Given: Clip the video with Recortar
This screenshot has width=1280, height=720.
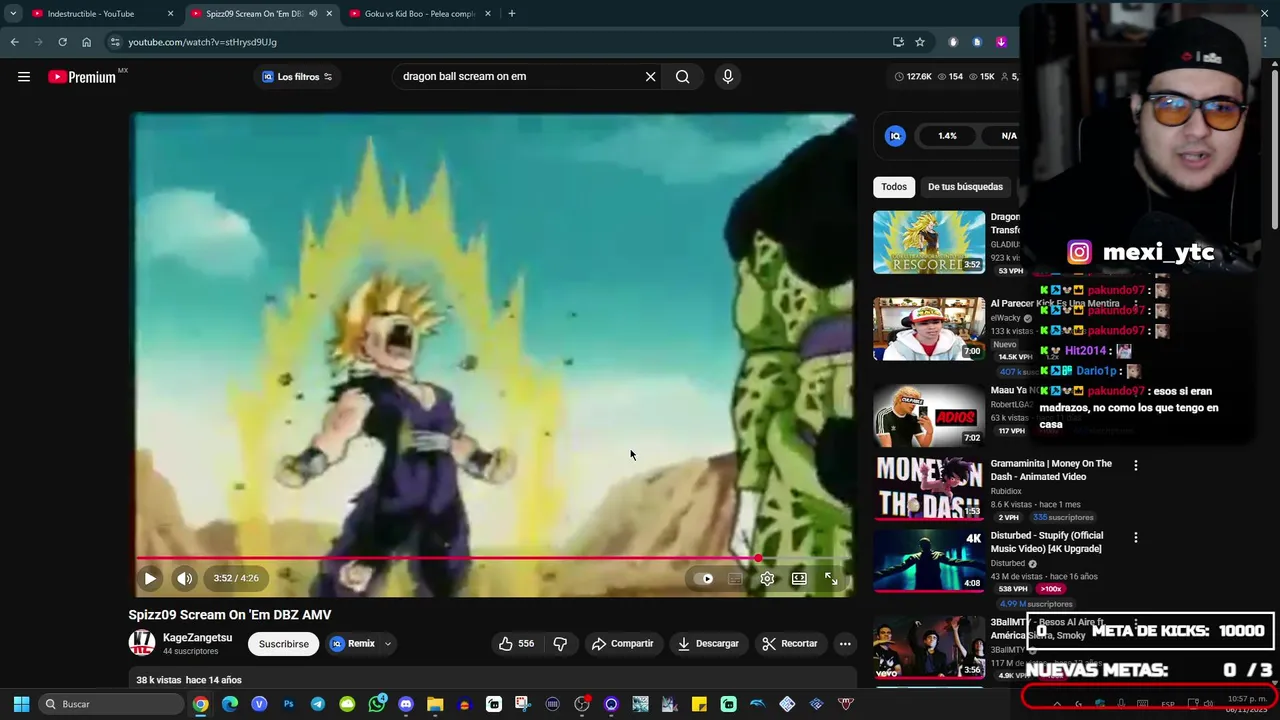Looking at the screenshot, I should click(x=789, y=644).
